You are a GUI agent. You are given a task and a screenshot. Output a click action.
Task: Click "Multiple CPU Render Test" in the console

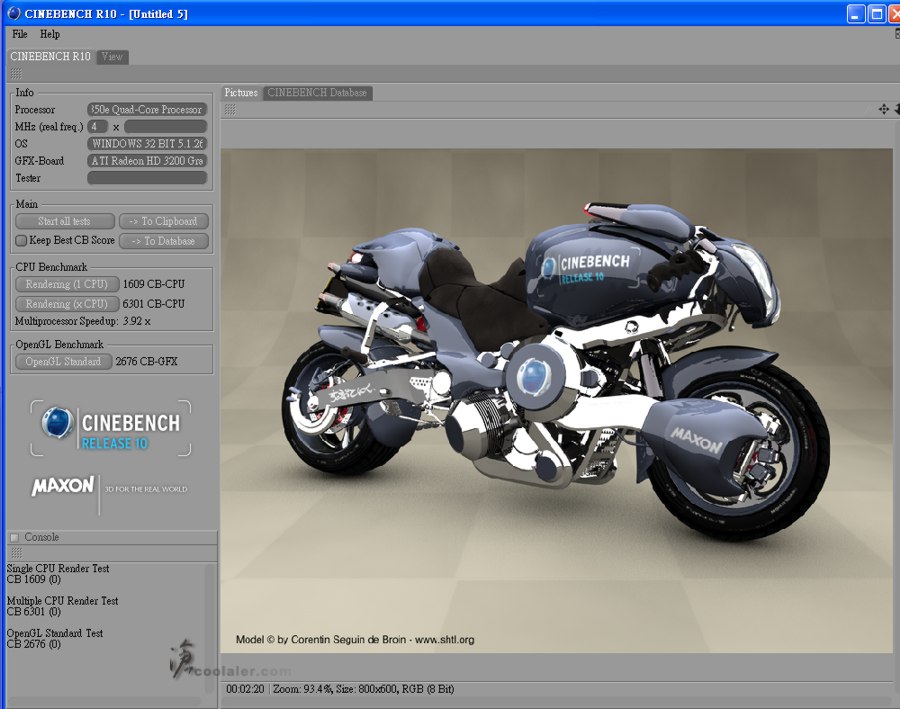[63, 601]
